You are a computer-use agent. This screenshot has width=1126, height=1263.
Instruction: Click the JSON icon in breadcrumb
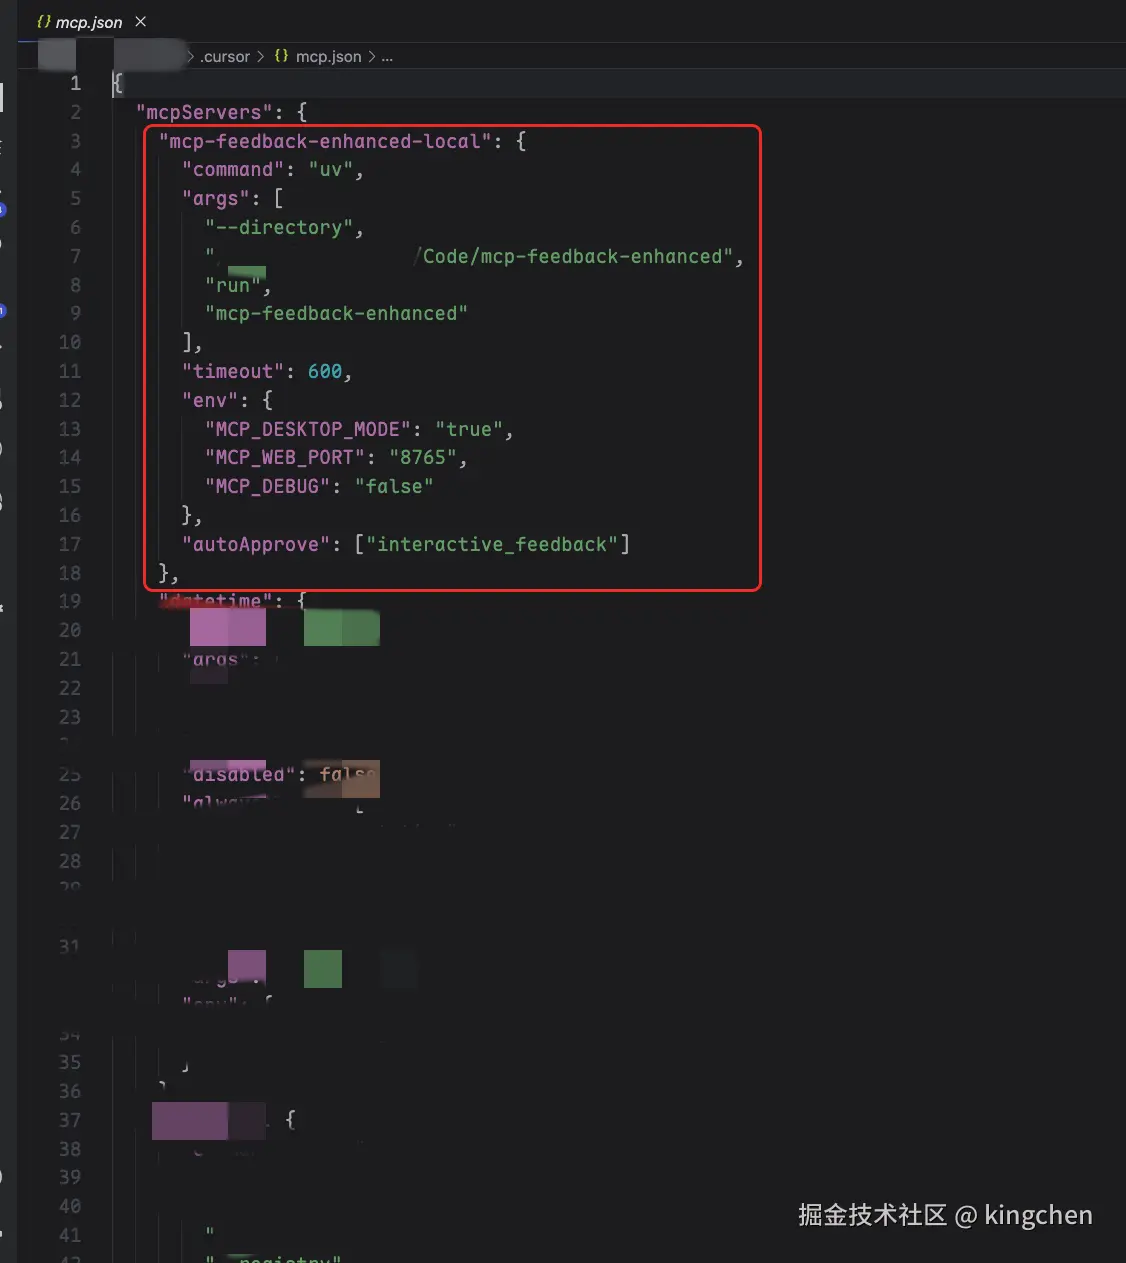(x=282, y=57)
